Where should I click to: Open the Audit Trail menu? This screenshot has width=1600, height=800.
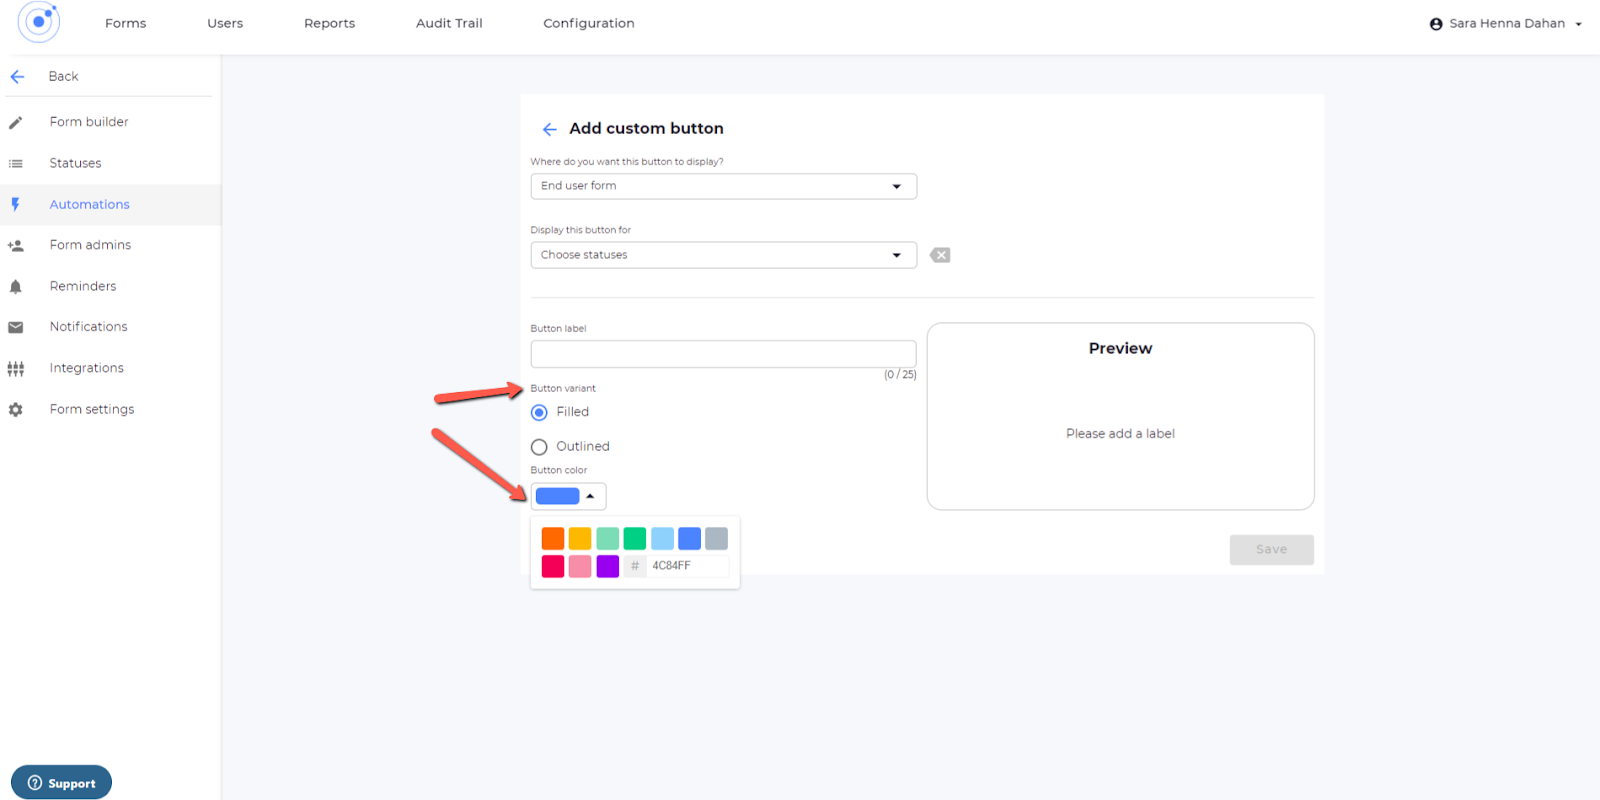tap(449, 23)
